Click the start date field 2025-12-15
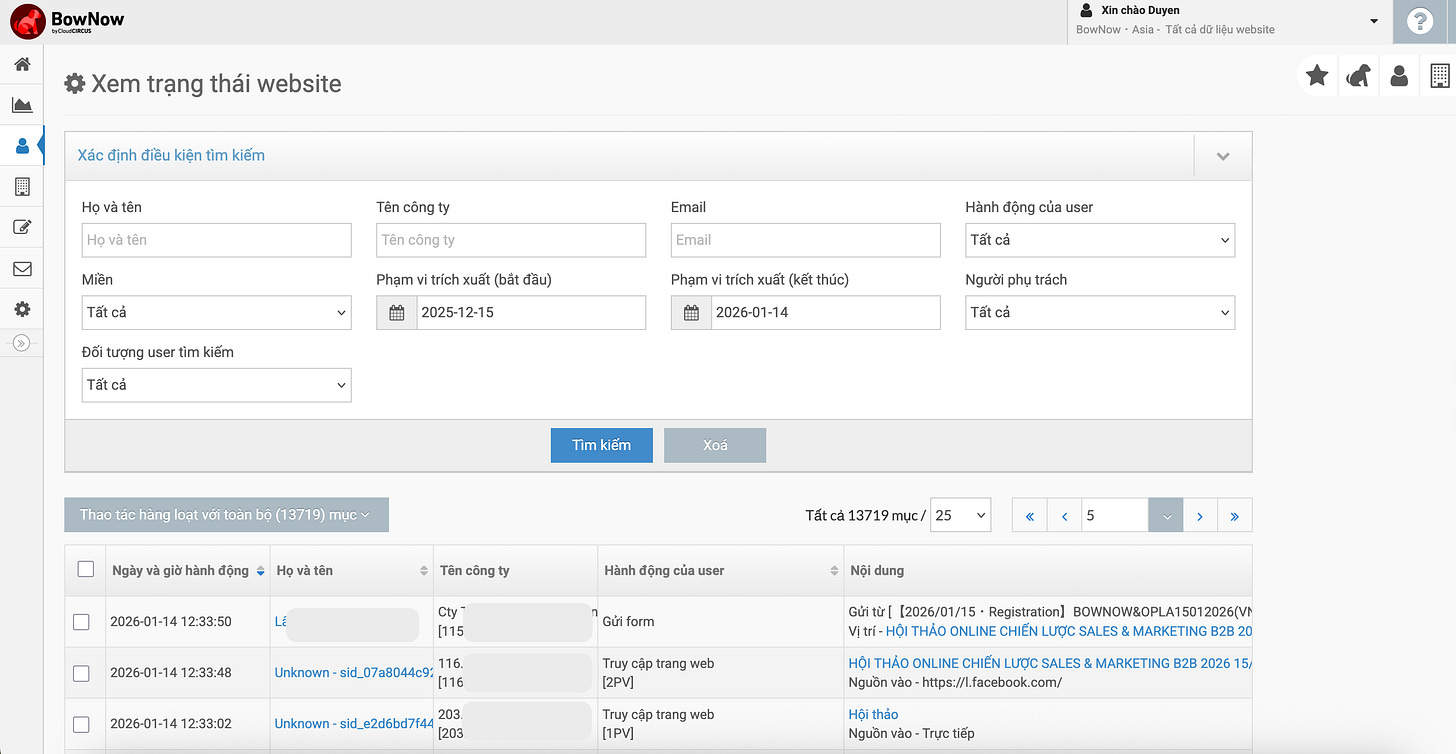 [531, 313]
